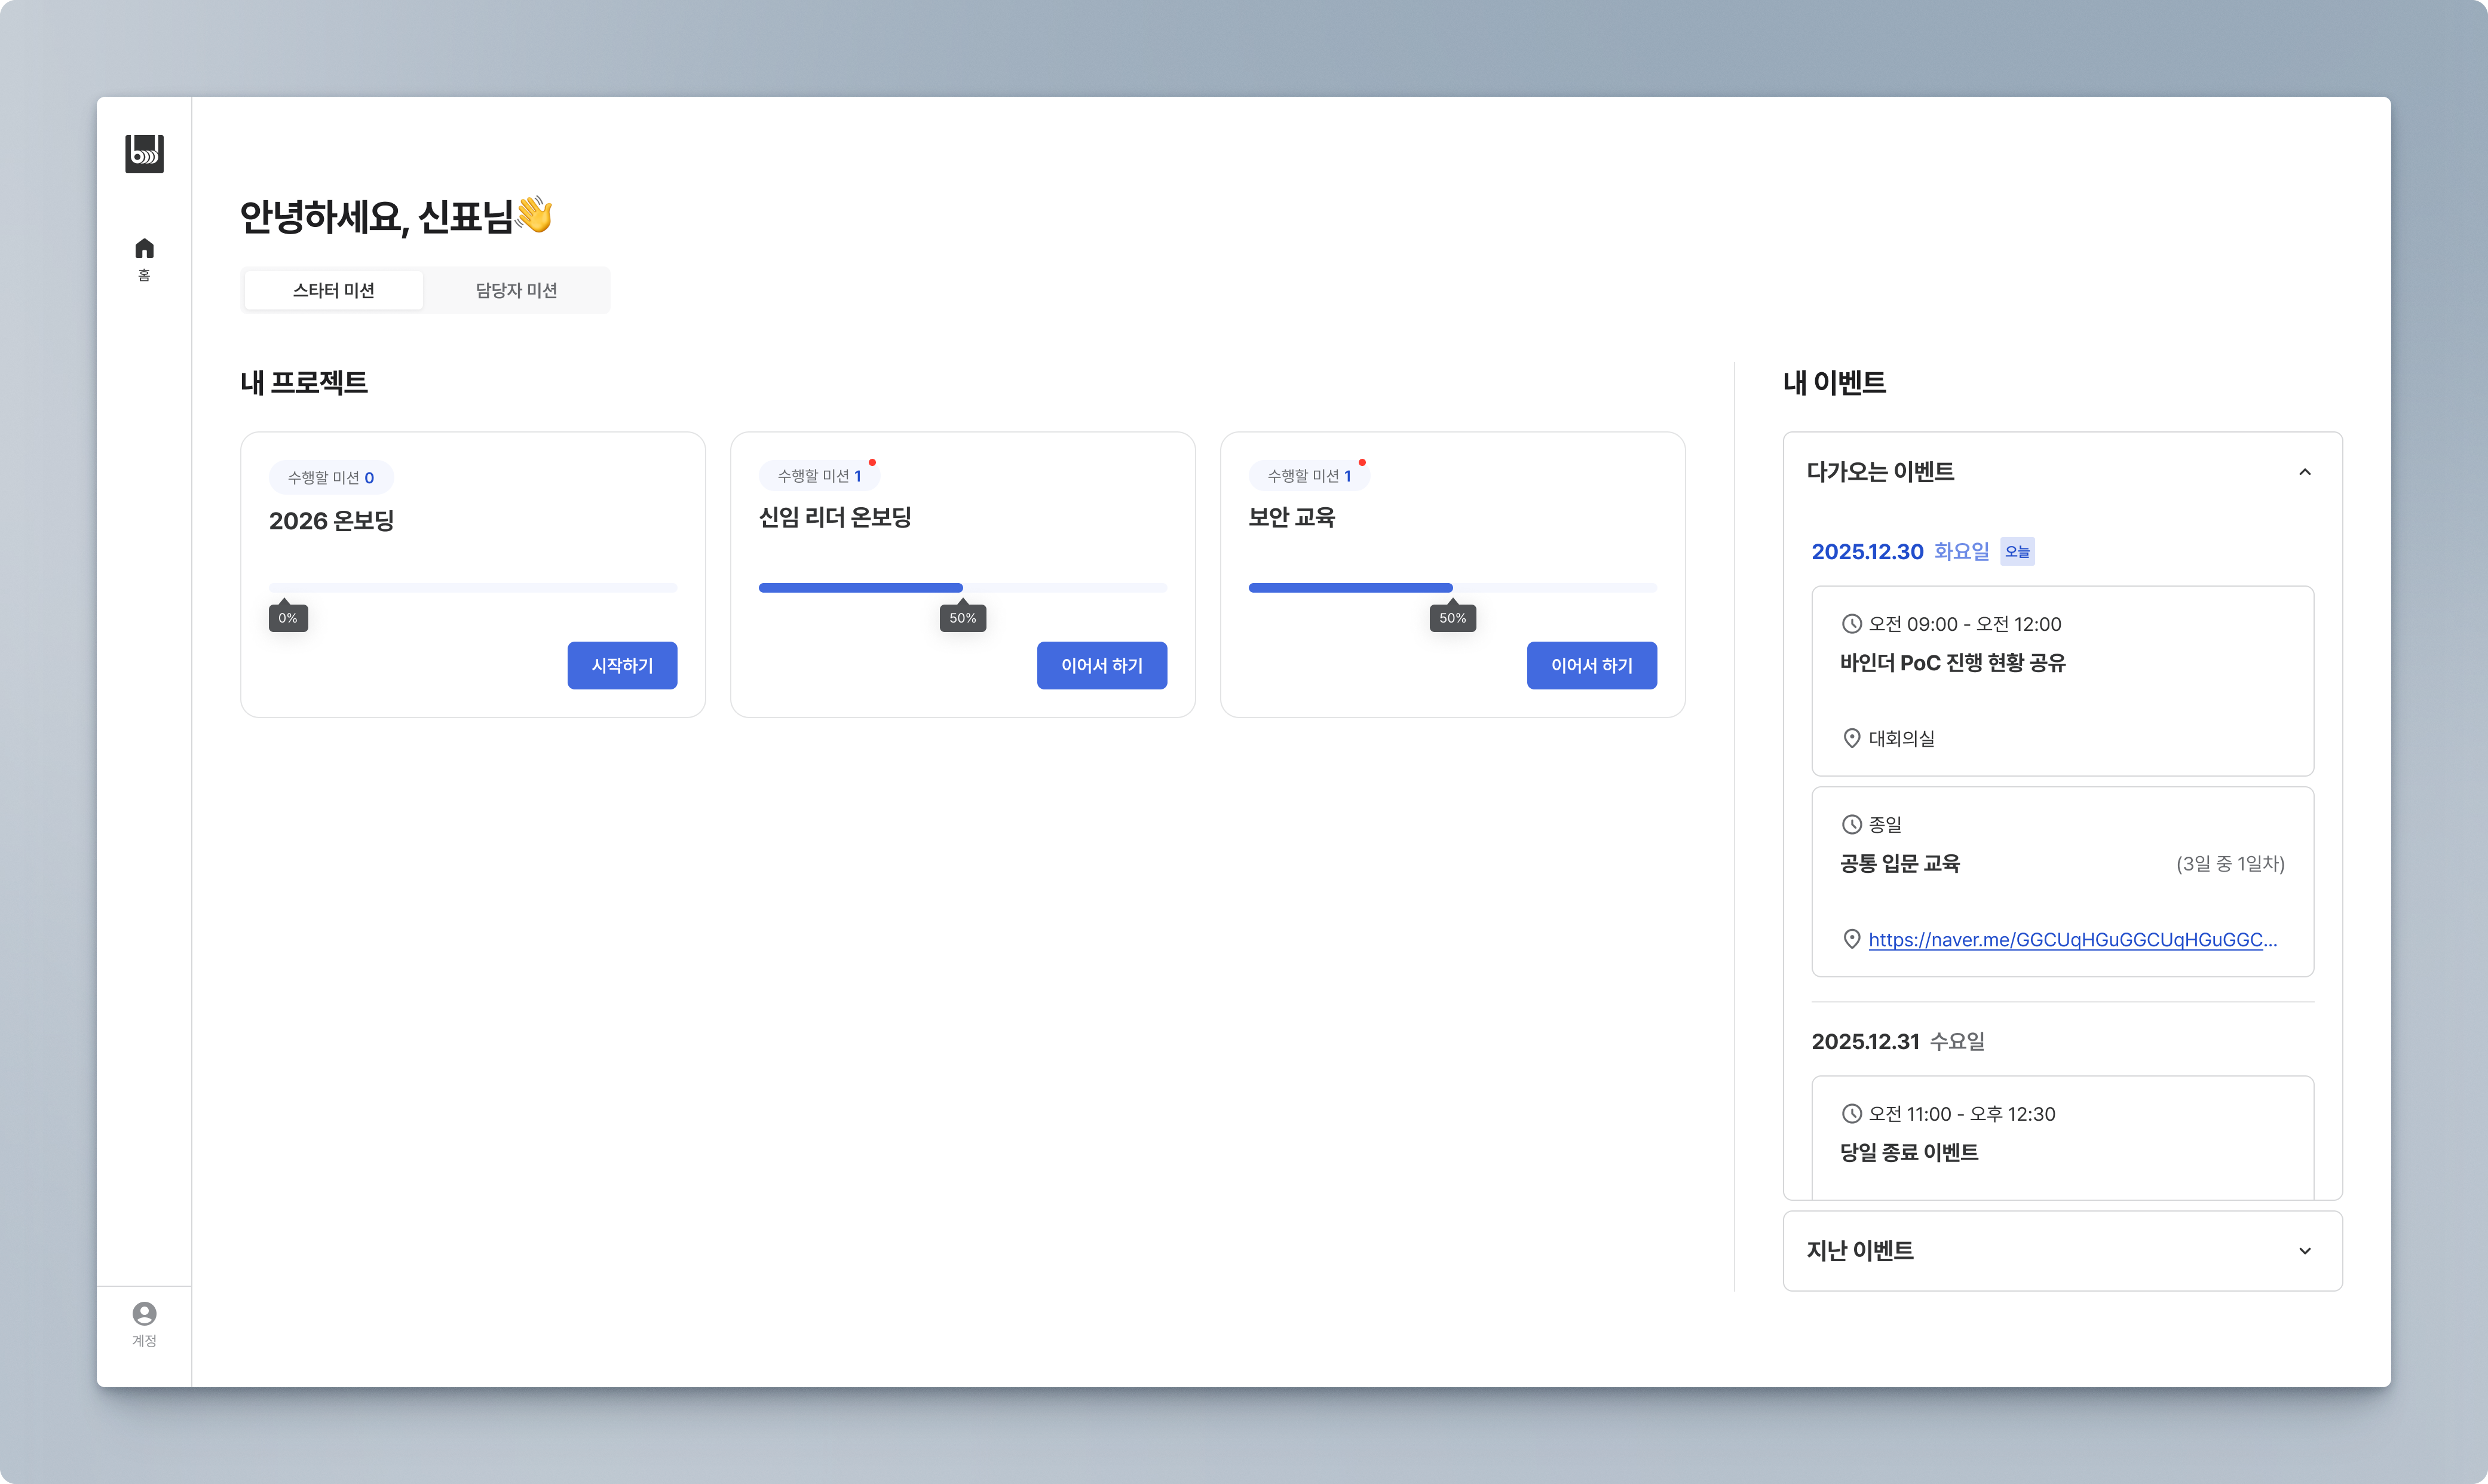Click the clock icon for the 오전 11:00 event
This screenshot has width=2488, height=1484.
[x=1851, y=1113]
